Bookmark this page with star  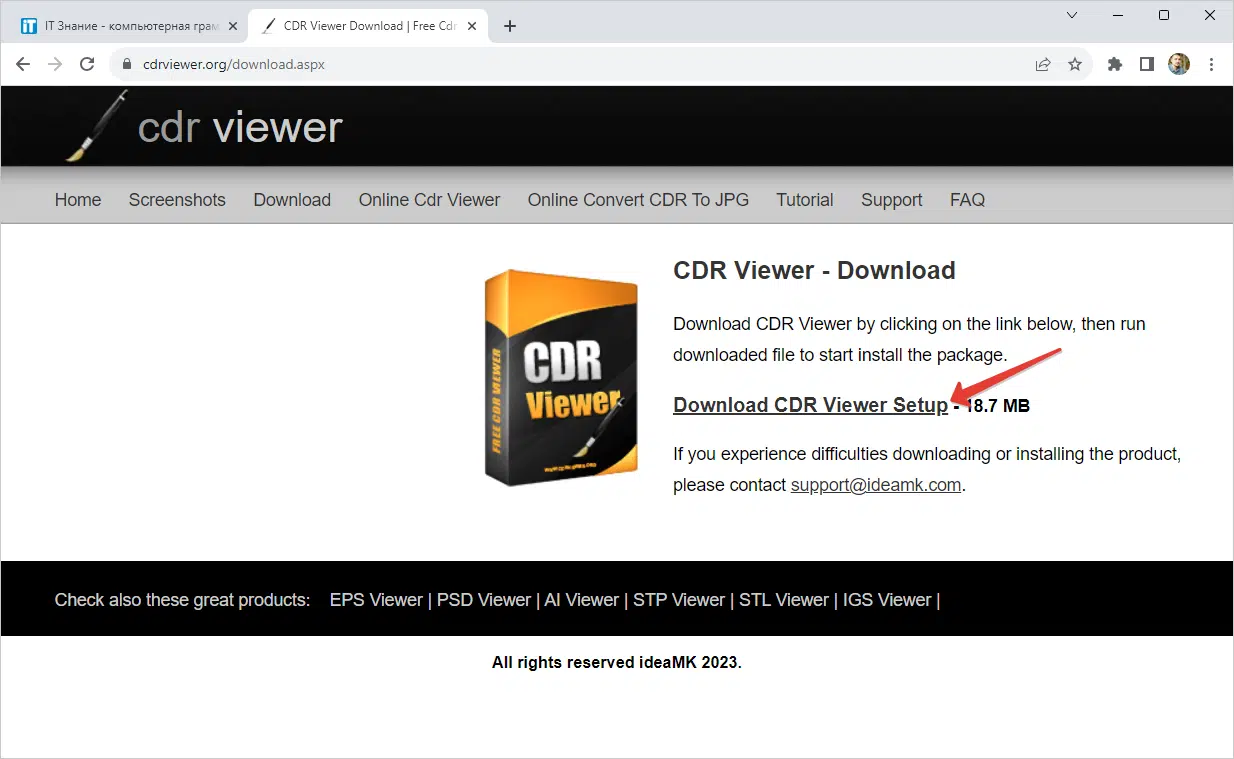click(x=1075, y=64)
